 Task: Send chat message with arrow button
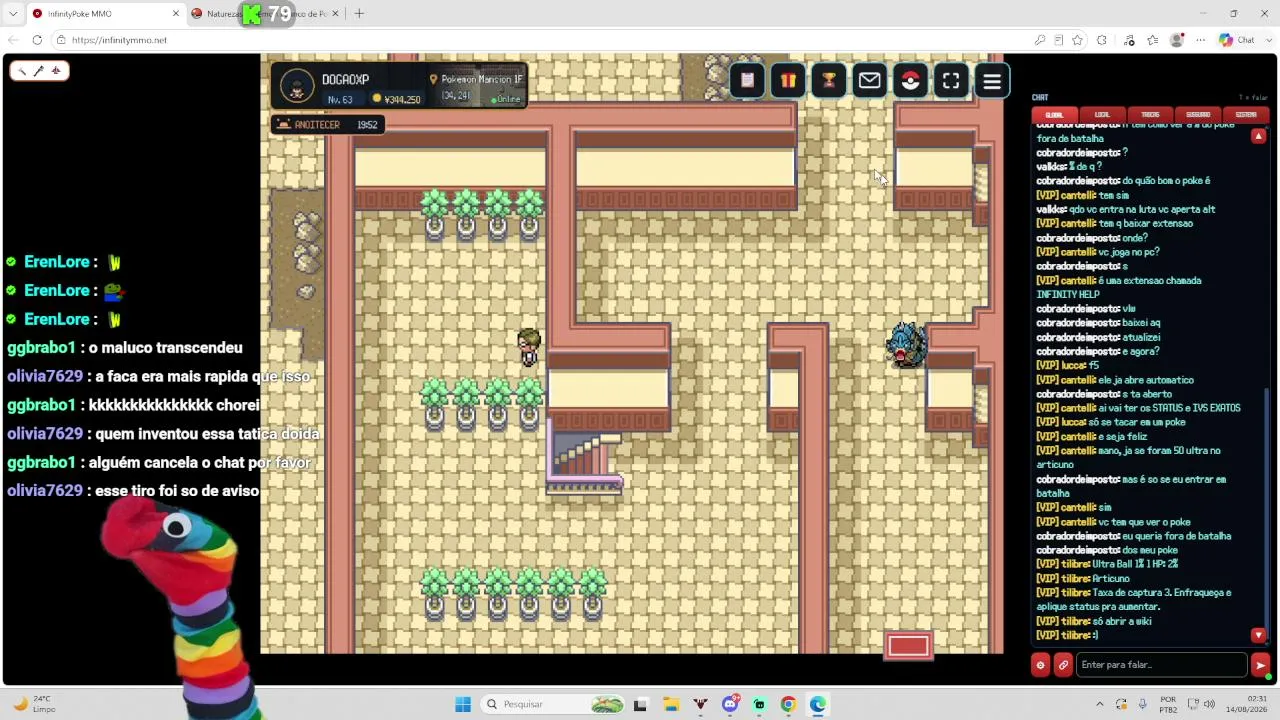[x=1260, y=665]
